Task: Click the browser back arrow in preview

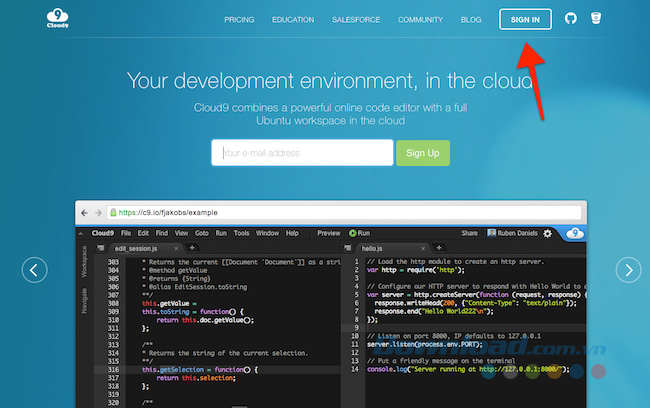Action: point(85,213)
